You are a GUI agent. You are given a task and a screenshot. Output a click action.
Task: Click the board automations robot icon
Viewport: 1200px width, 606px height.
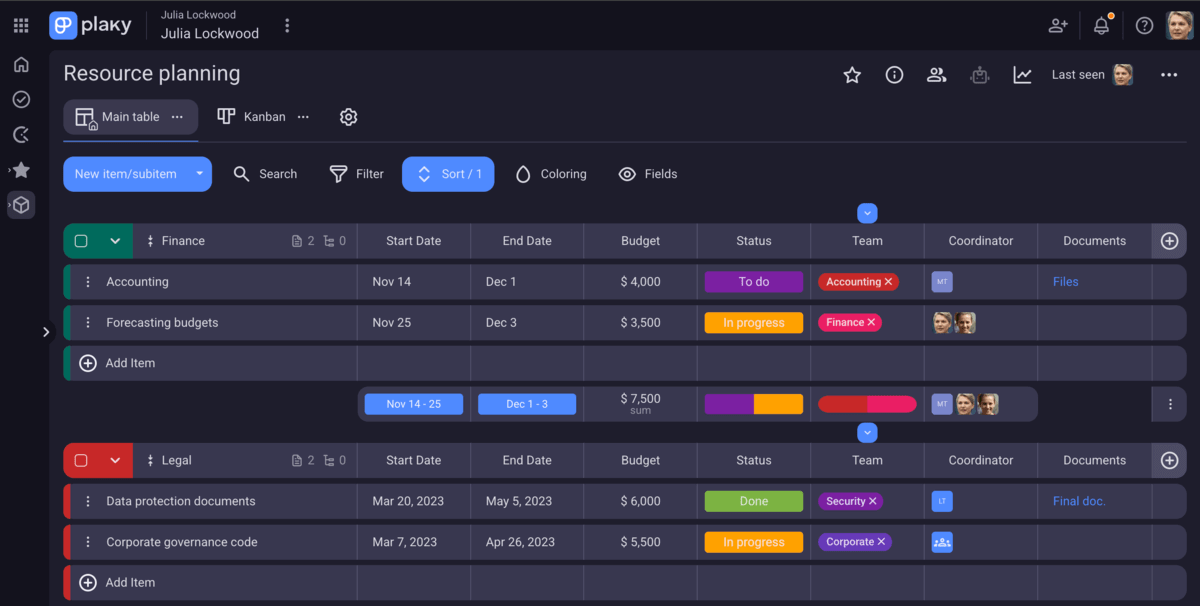click(979, 74)
